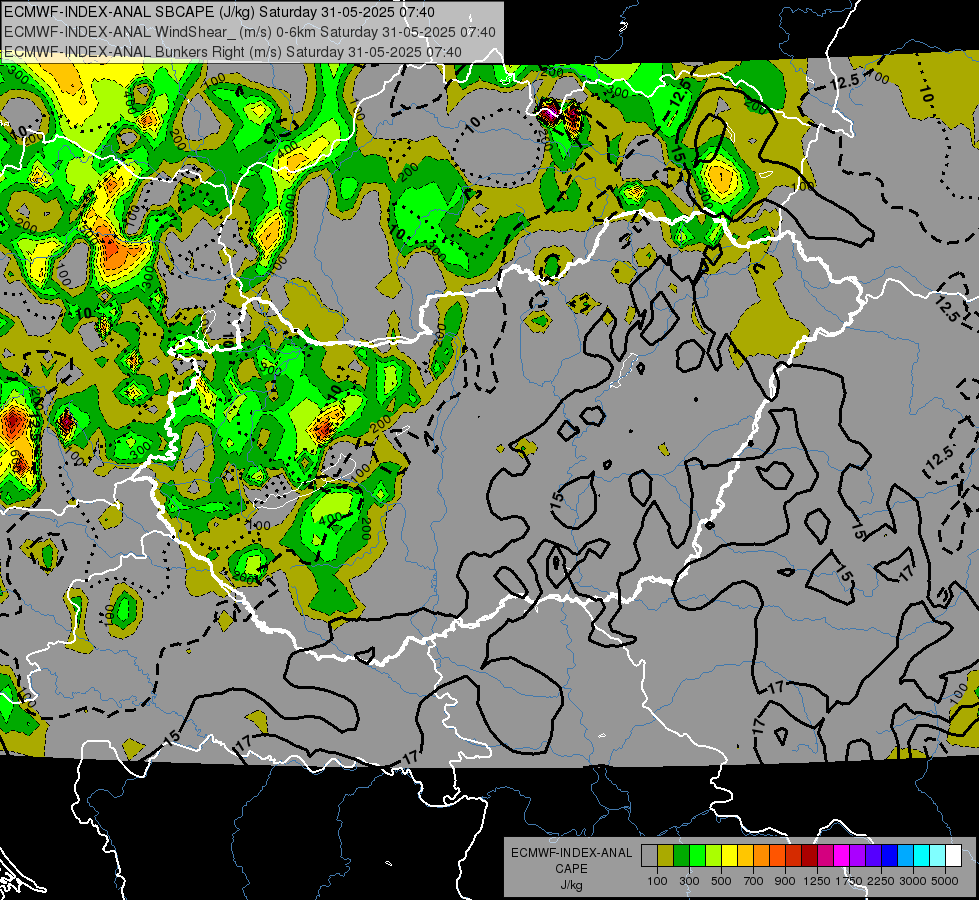
Task: Click the legend word CAPE
Action: pos(571,869)
